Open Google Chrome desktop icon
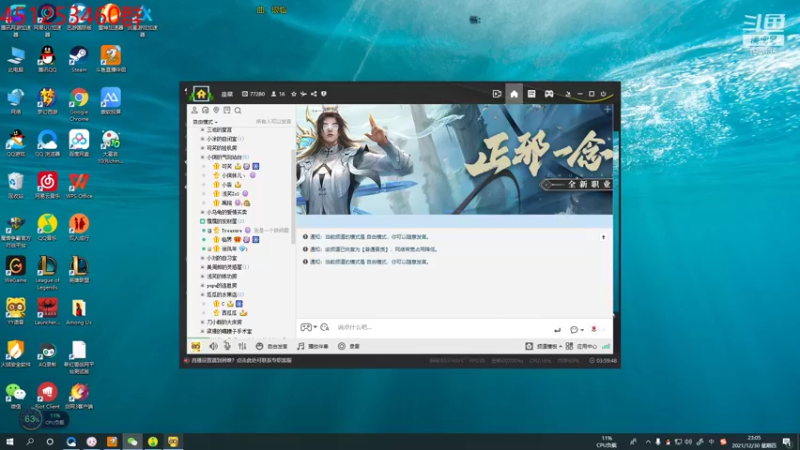The width and height of the screenshot is (800, 450). pyautogui.click(x=79, y=105)
